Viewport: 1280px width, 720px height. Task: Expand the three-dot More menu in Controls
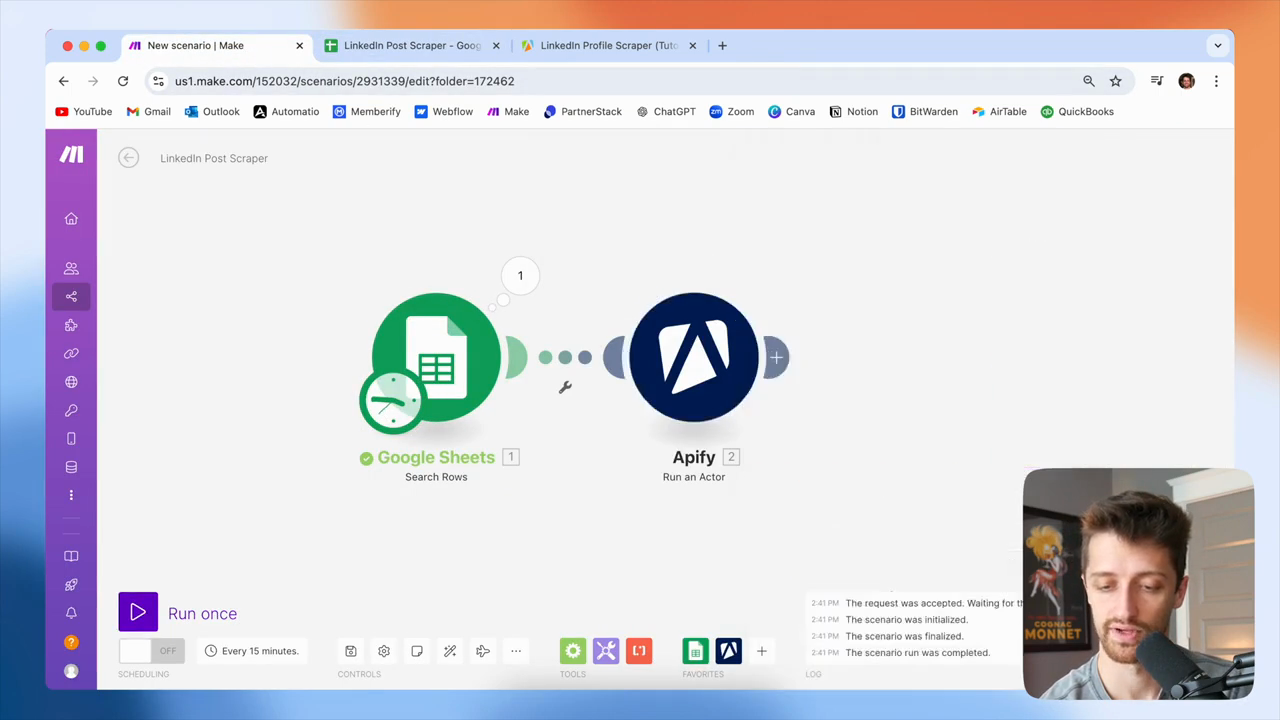[516, 651]
